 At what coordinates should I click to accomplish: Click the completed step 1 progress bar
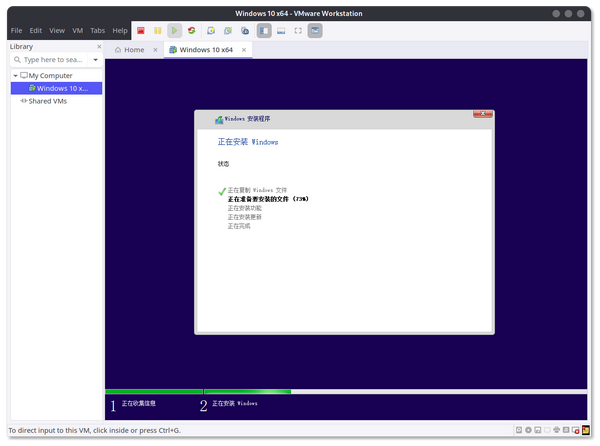(154, 391)
